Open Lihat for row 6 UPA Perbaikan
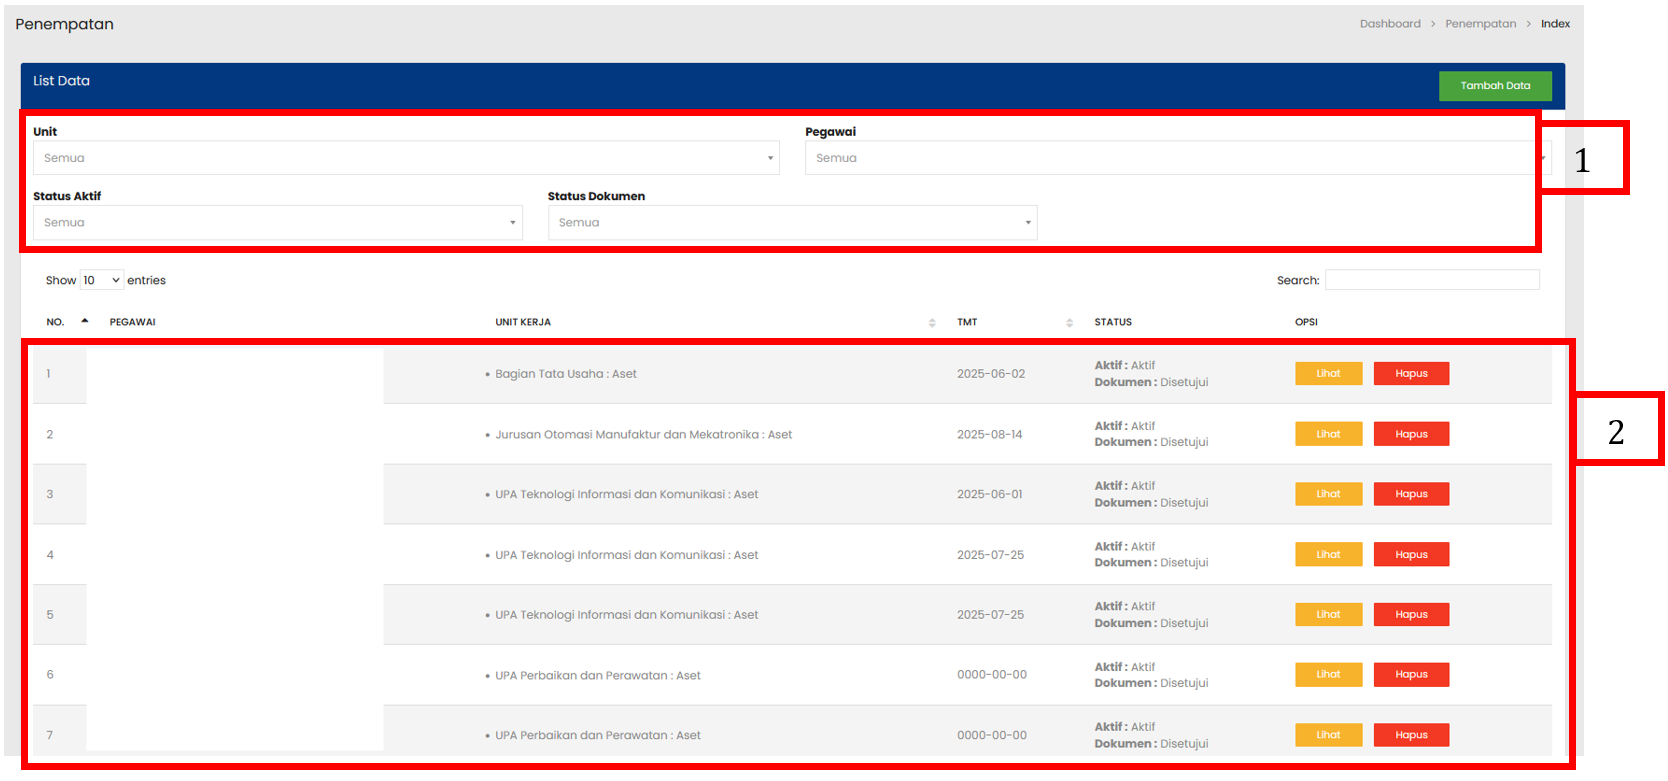This screenshot has width=1668, height=781. (x=1328, y=675)
